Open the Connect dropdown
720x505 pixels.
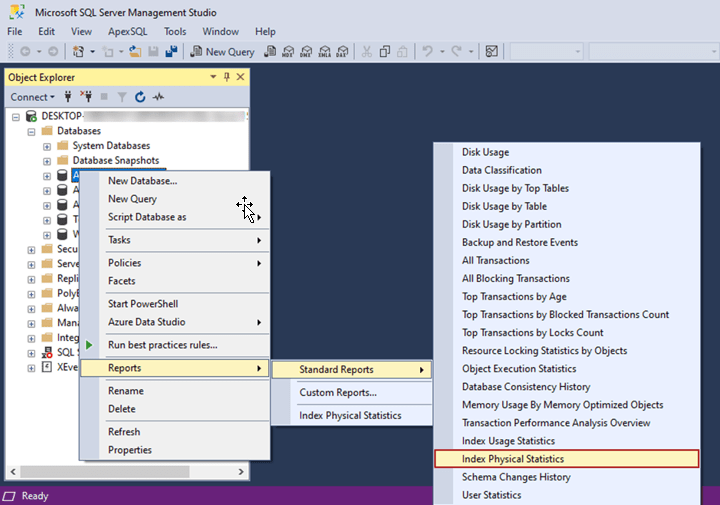coord(33,97)
